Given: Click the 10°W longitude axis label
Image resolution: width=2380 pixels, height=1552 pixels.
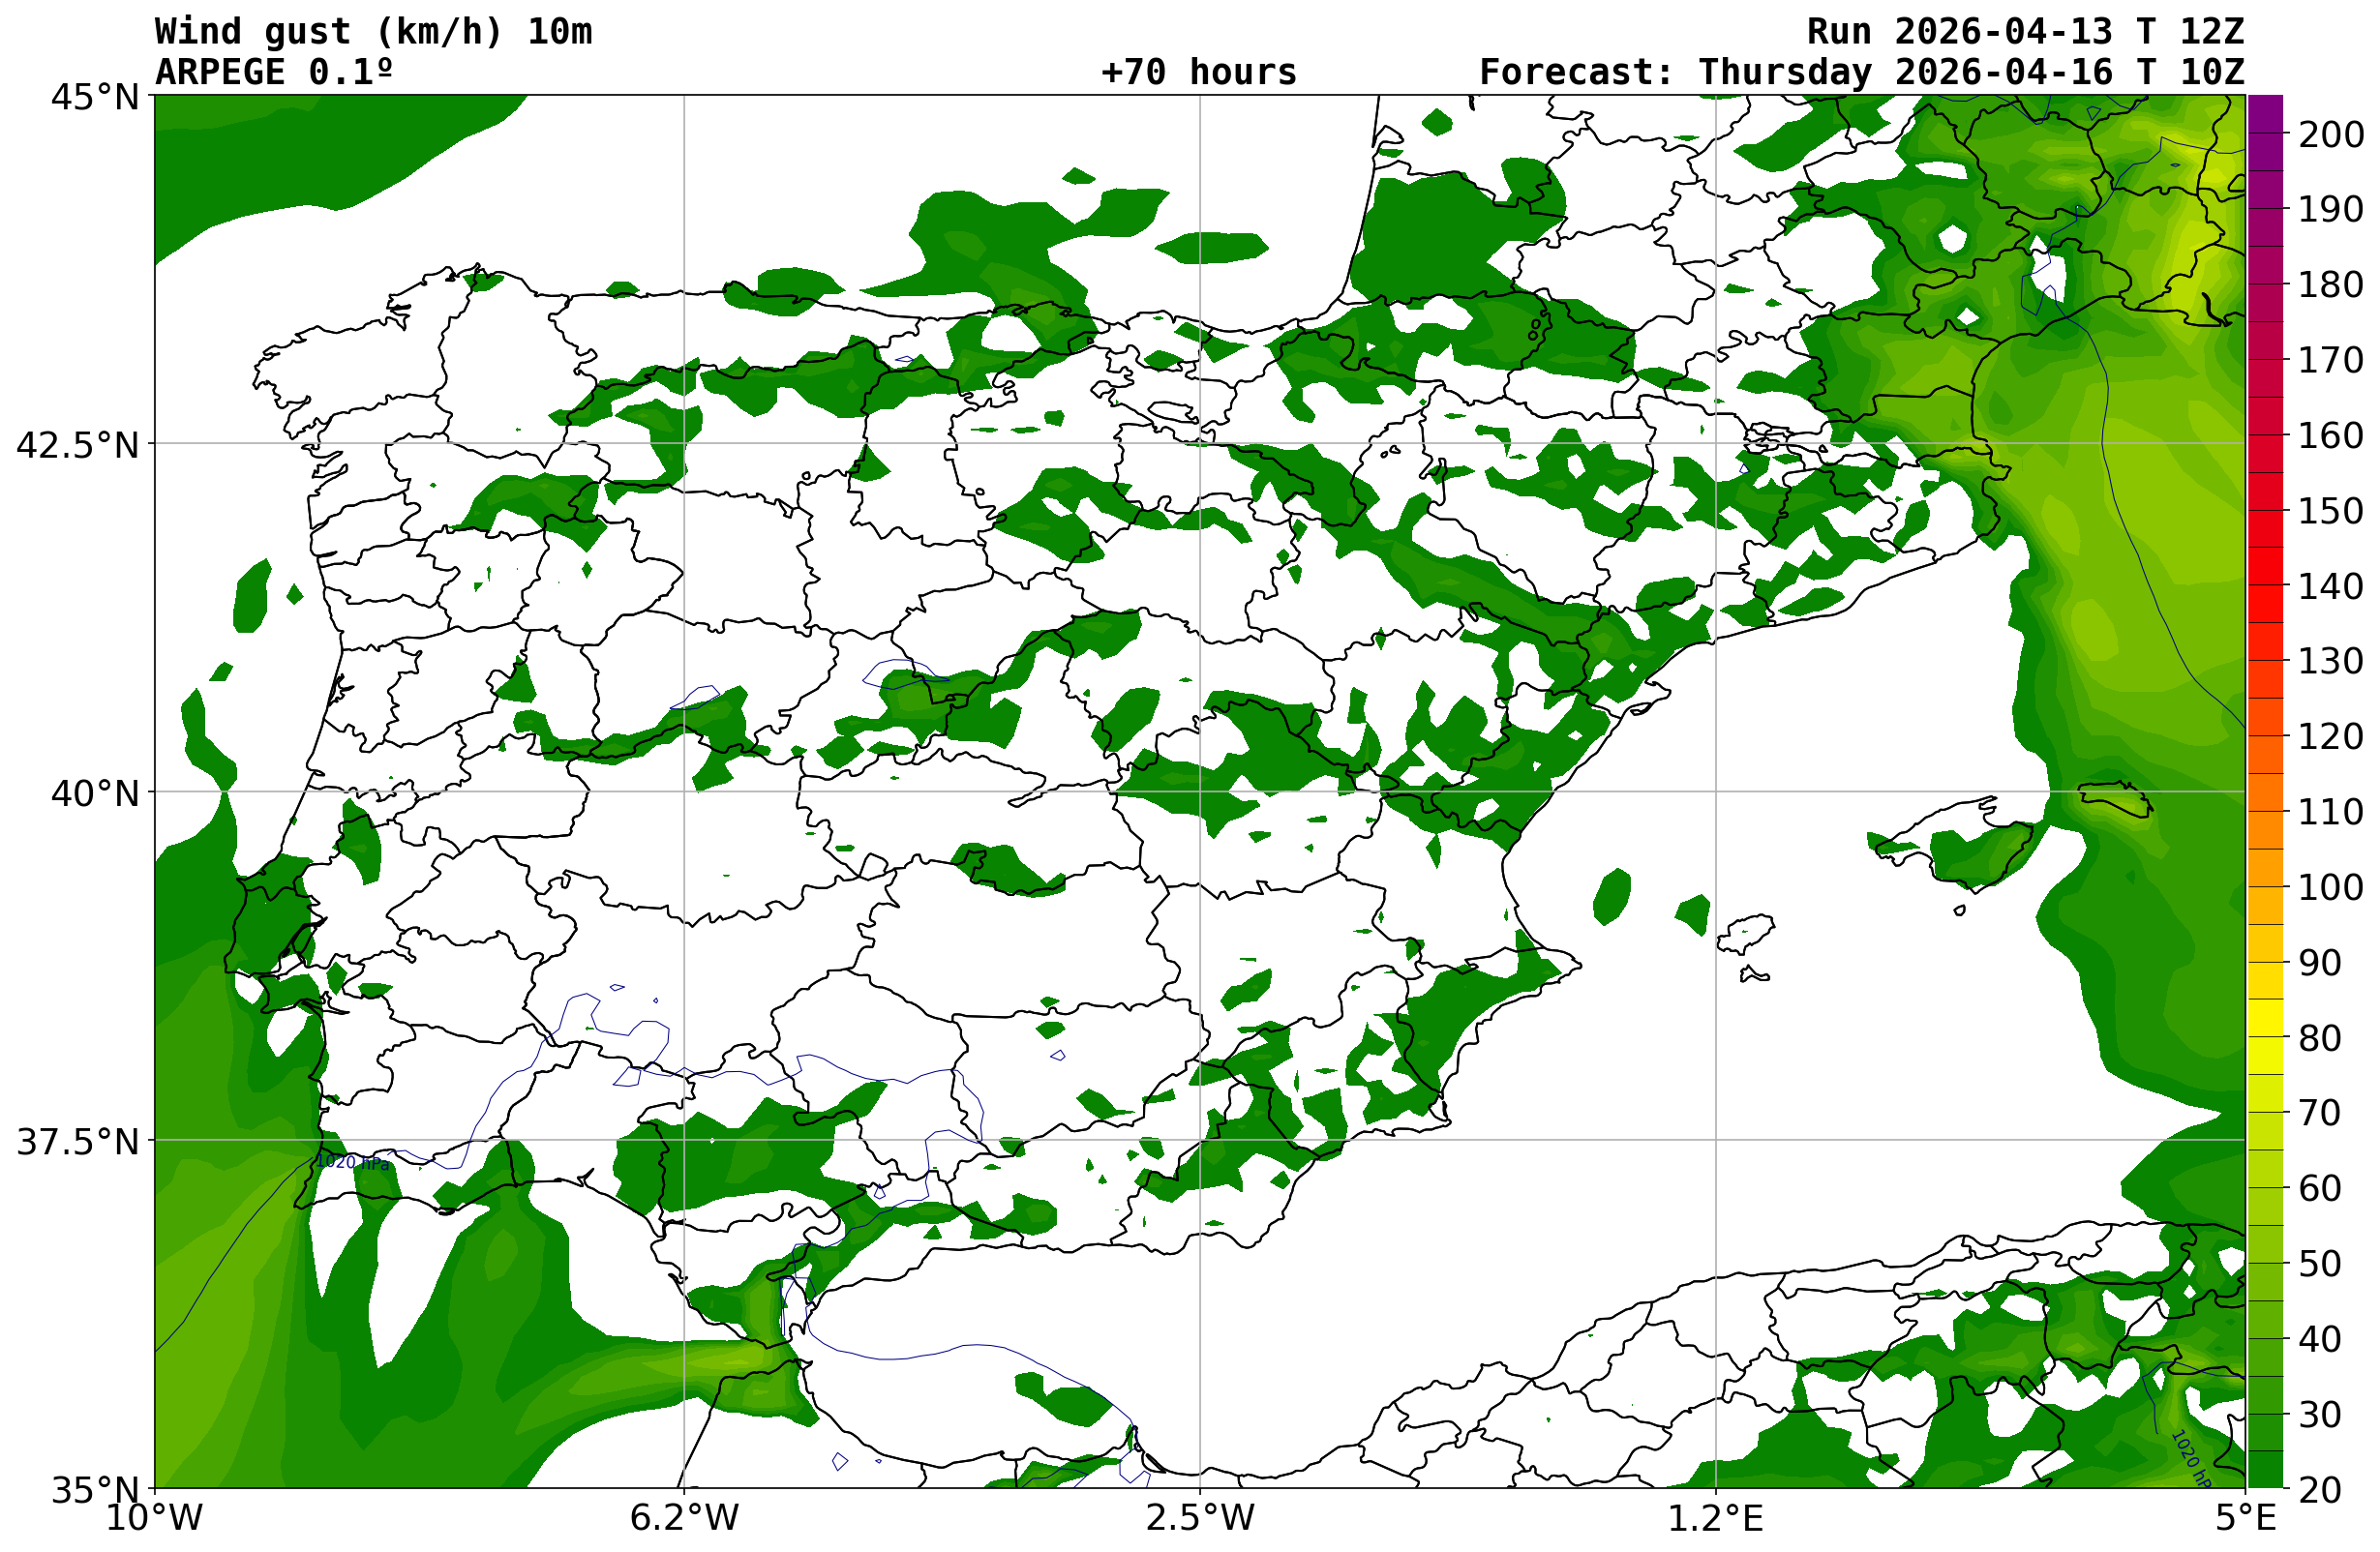Looking at the screenshot, I should tap(154, 1518).
